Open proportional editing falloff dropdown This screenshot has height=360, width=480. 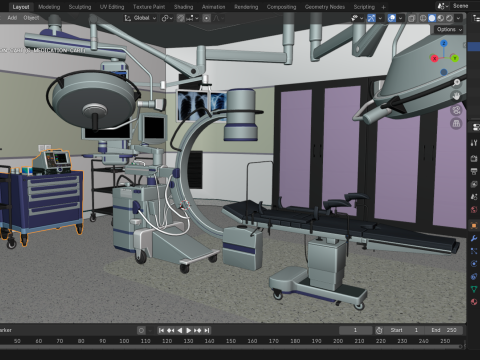pyautogui.click(x=218, y=18)
